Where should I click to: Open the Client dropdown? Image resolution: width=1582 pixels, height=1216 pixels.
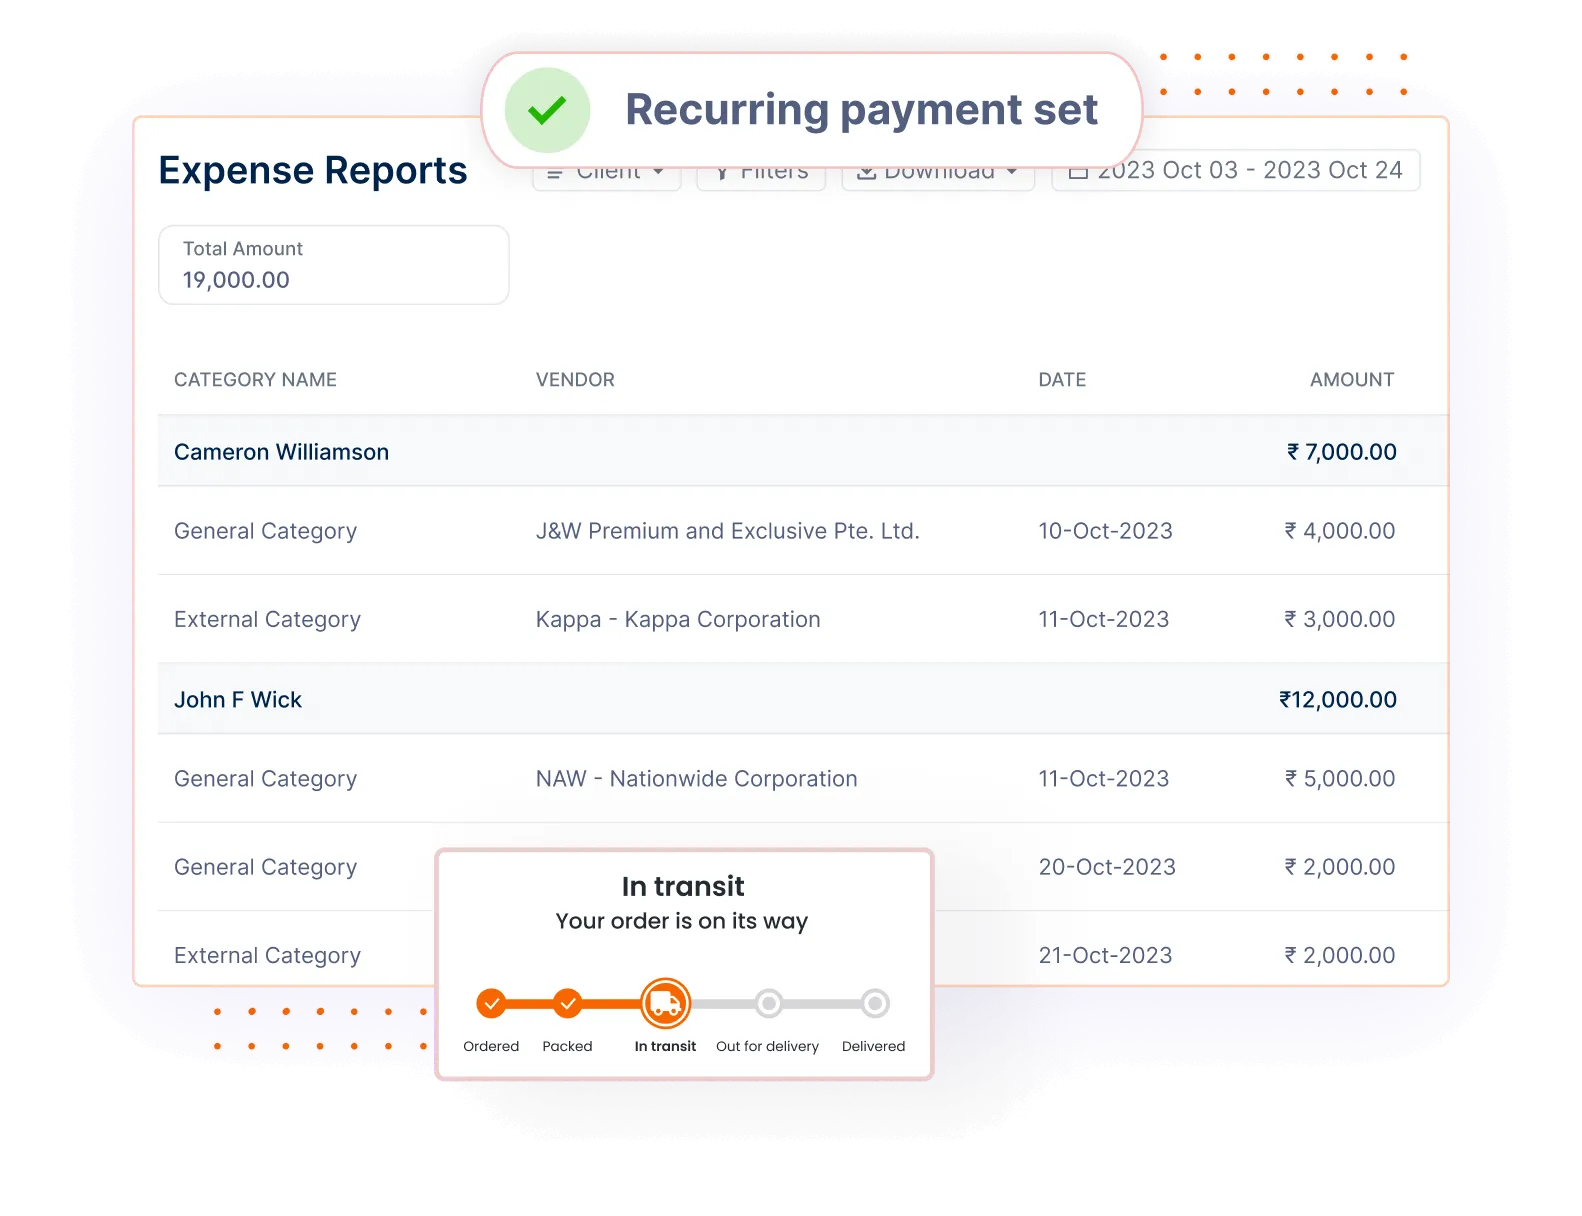coord(607,179)
